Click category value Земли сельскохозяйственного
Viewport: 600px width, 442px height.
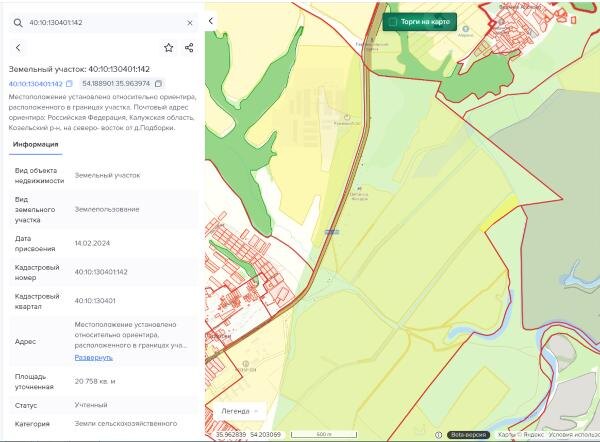[126, 424]
